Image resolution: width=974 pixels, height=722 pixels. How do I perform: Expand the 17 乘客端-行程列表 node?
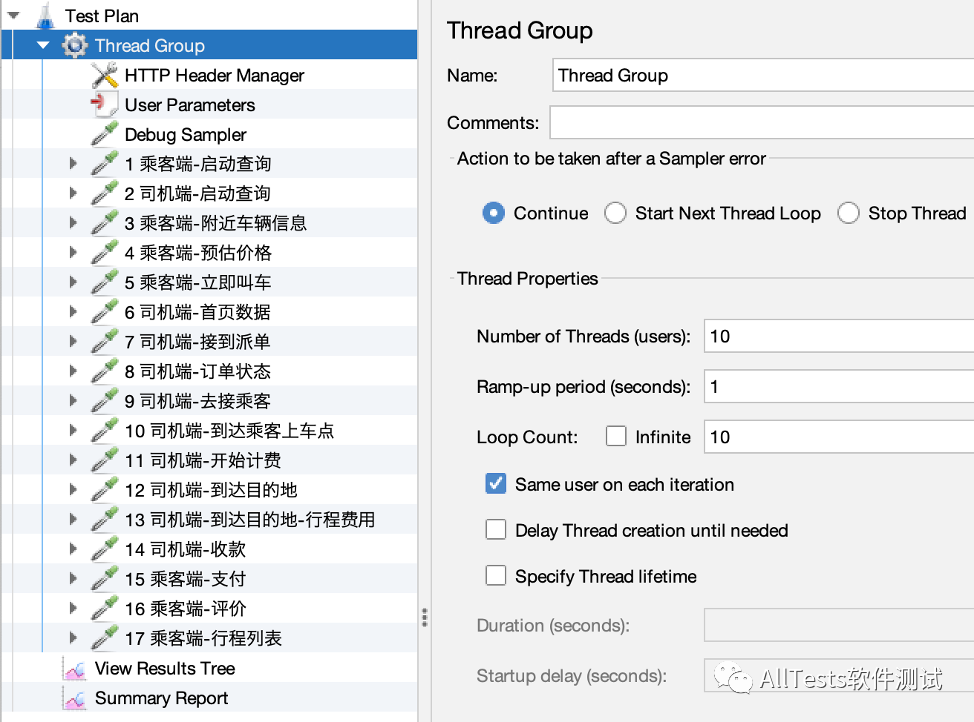[x=73, y=638]
